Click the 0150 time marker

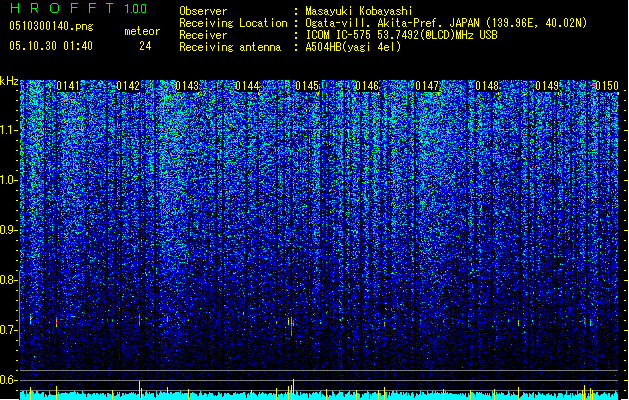coord(607,86)
